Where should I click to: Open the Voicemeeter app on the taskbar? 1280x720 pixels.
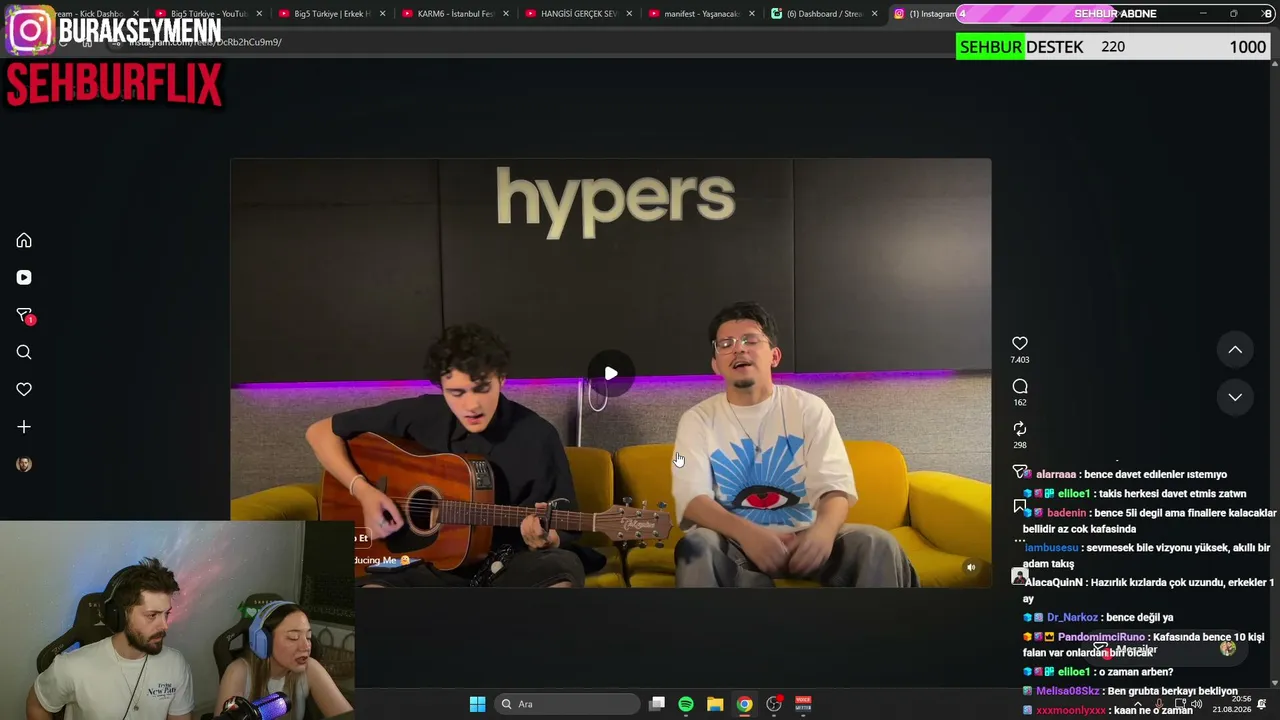[803, 704]
